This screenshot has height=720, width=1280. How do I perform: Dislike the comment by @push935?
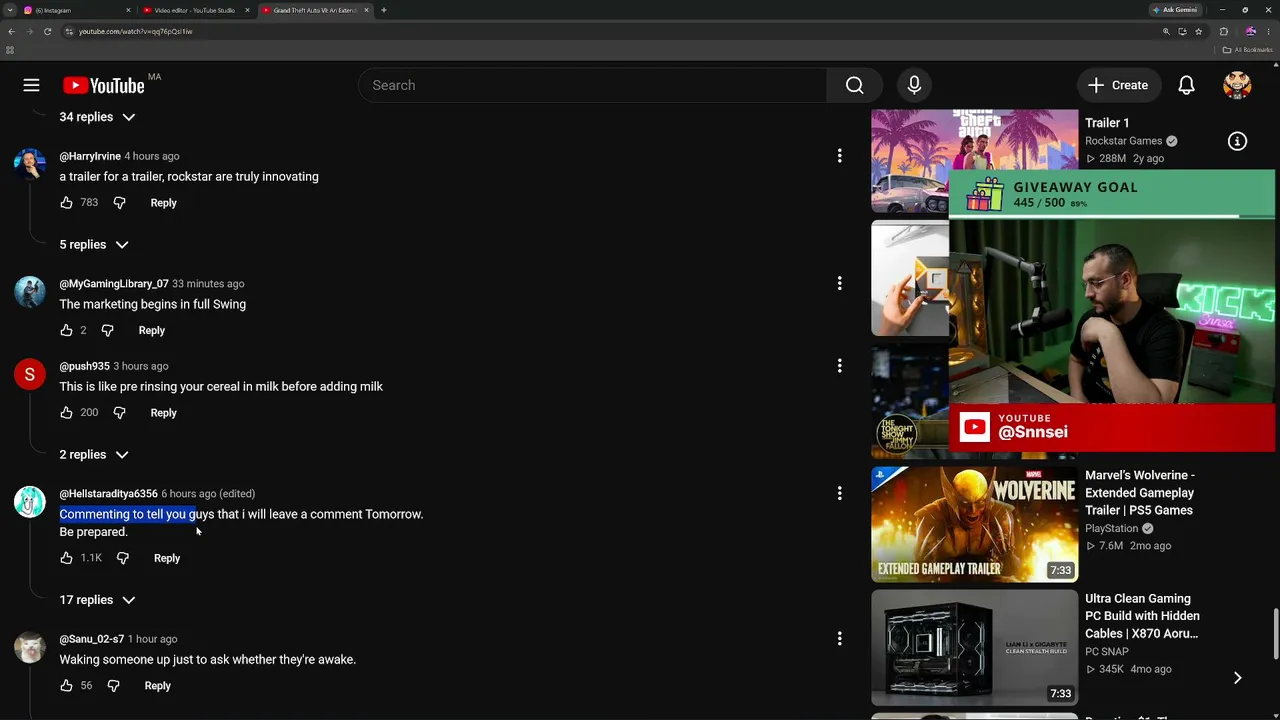point(119,413)
